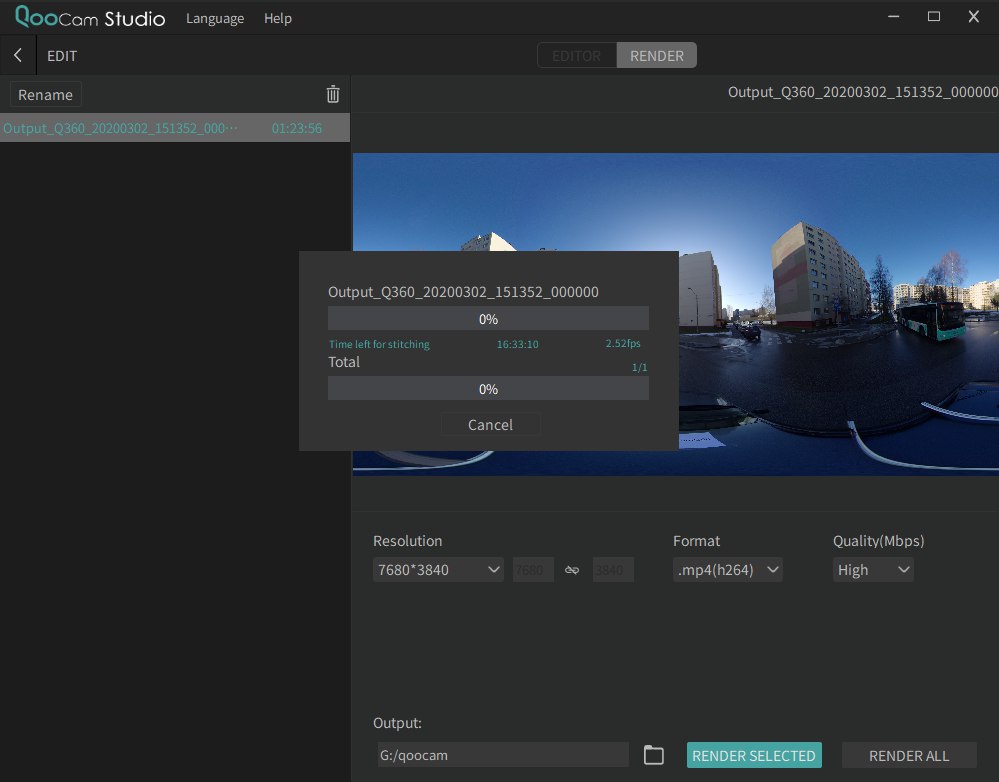Click the Total progress bar
The image size is (999, 782).
coord(488,389)
